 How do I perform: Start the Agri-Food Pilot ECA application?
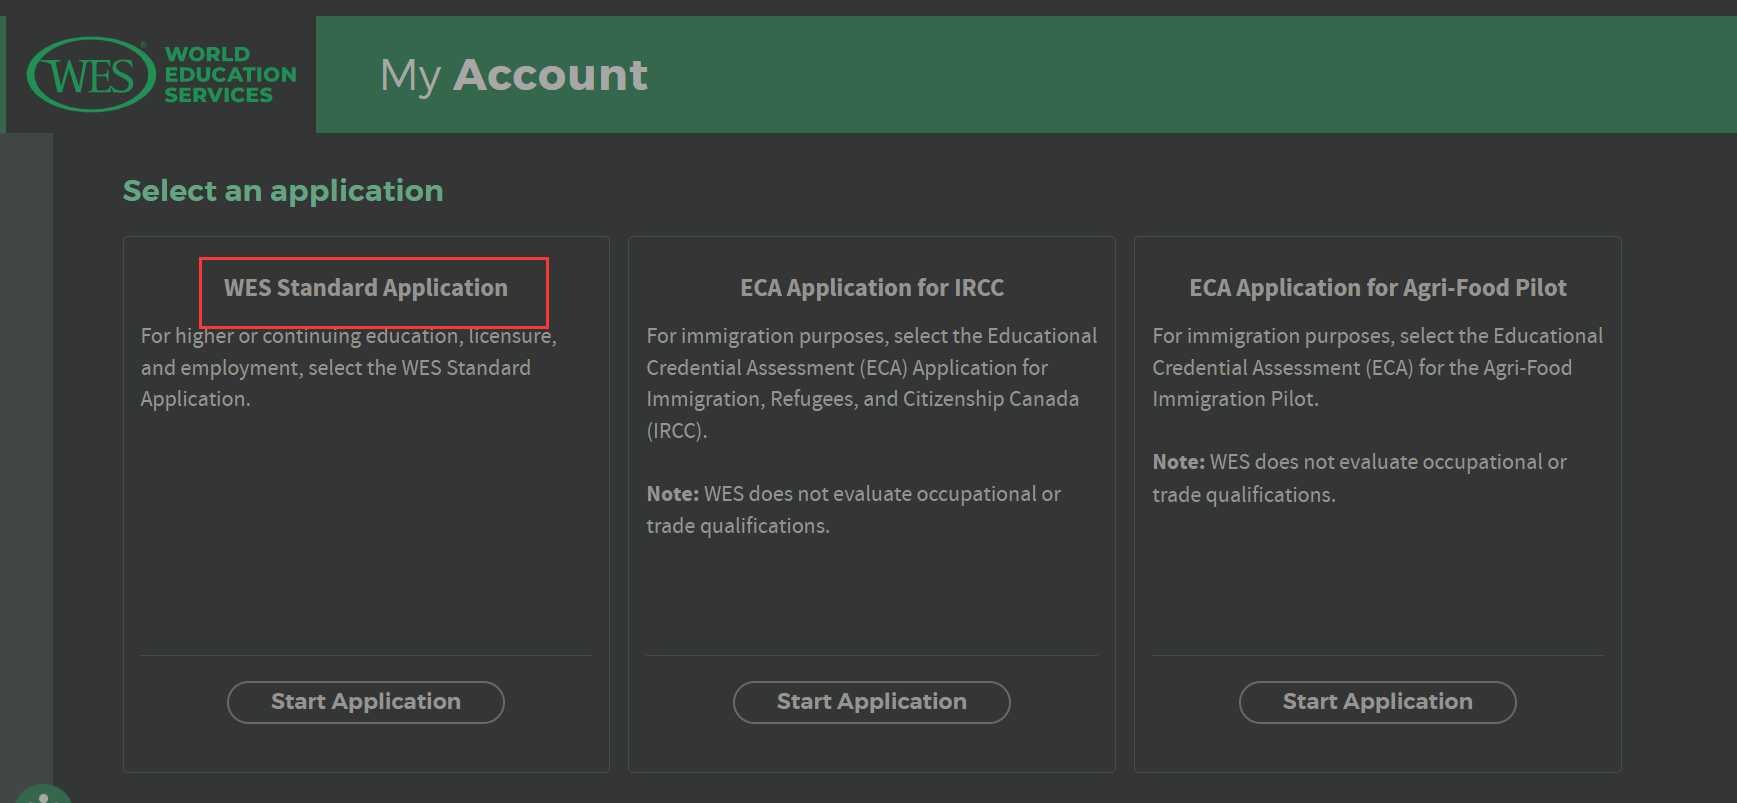pos(1377,702)
